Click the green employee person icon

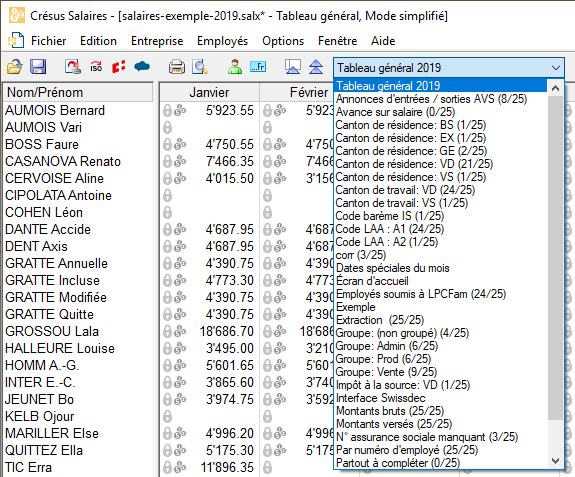pos(235,67)
